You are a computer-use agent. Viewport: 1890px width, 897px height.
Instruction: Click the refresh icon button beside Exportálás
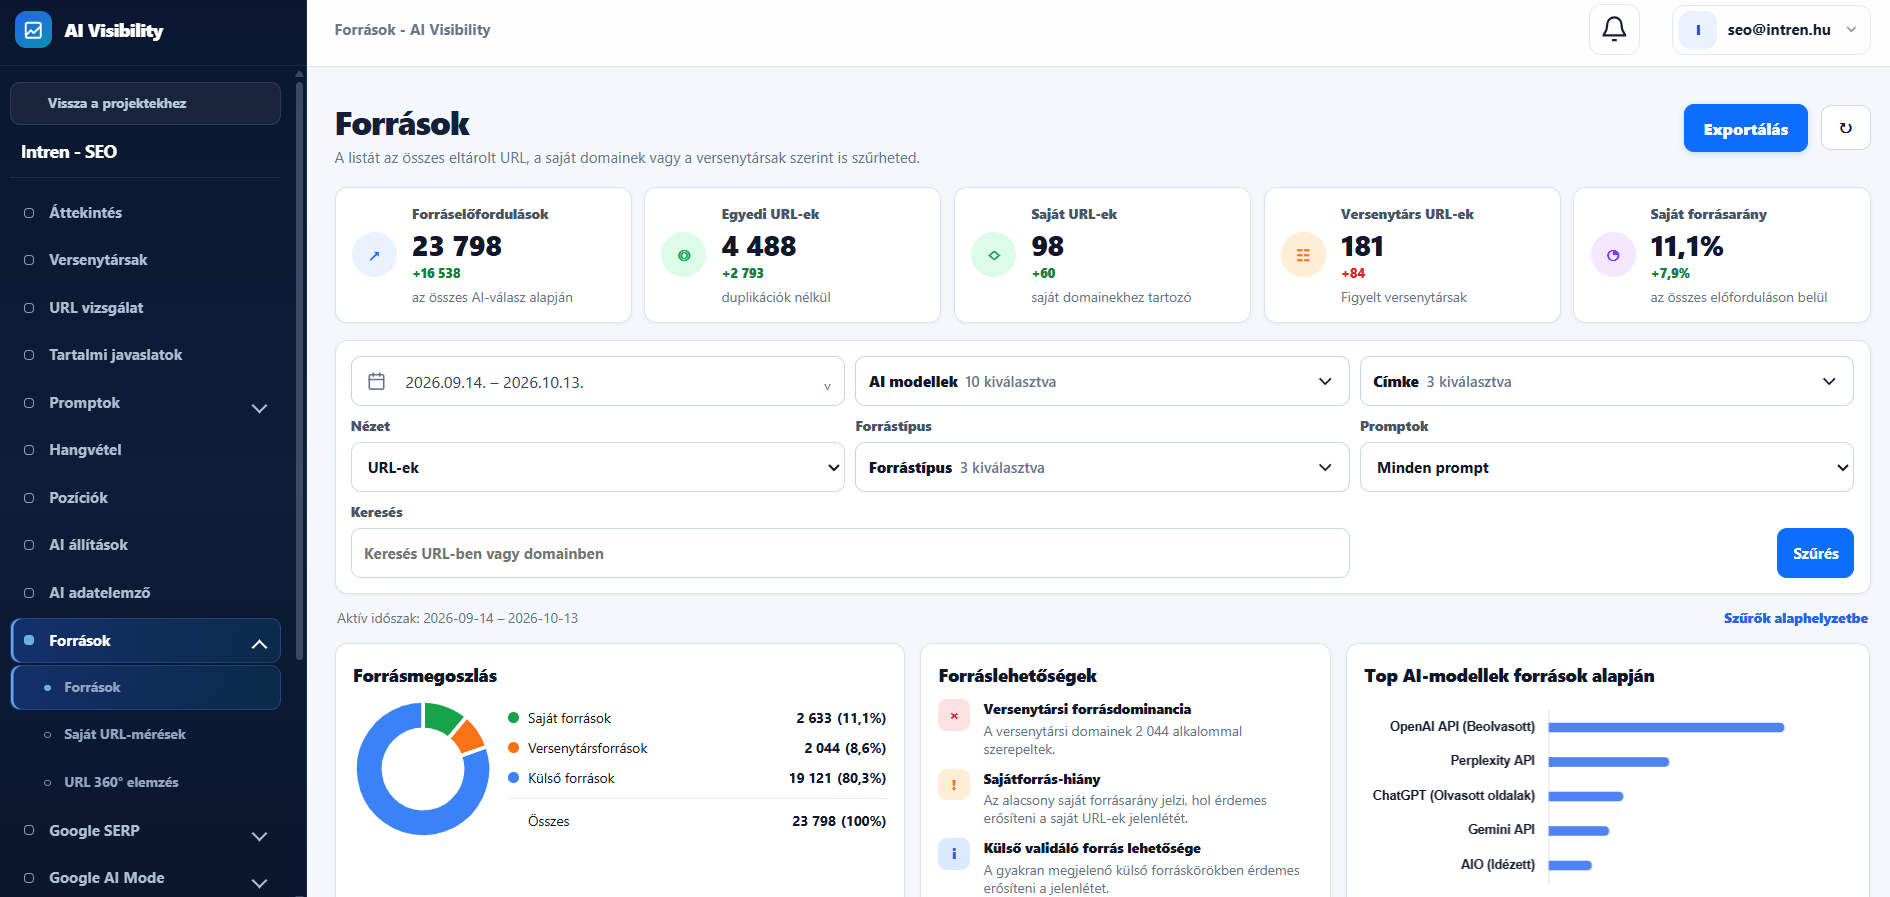1845,128
